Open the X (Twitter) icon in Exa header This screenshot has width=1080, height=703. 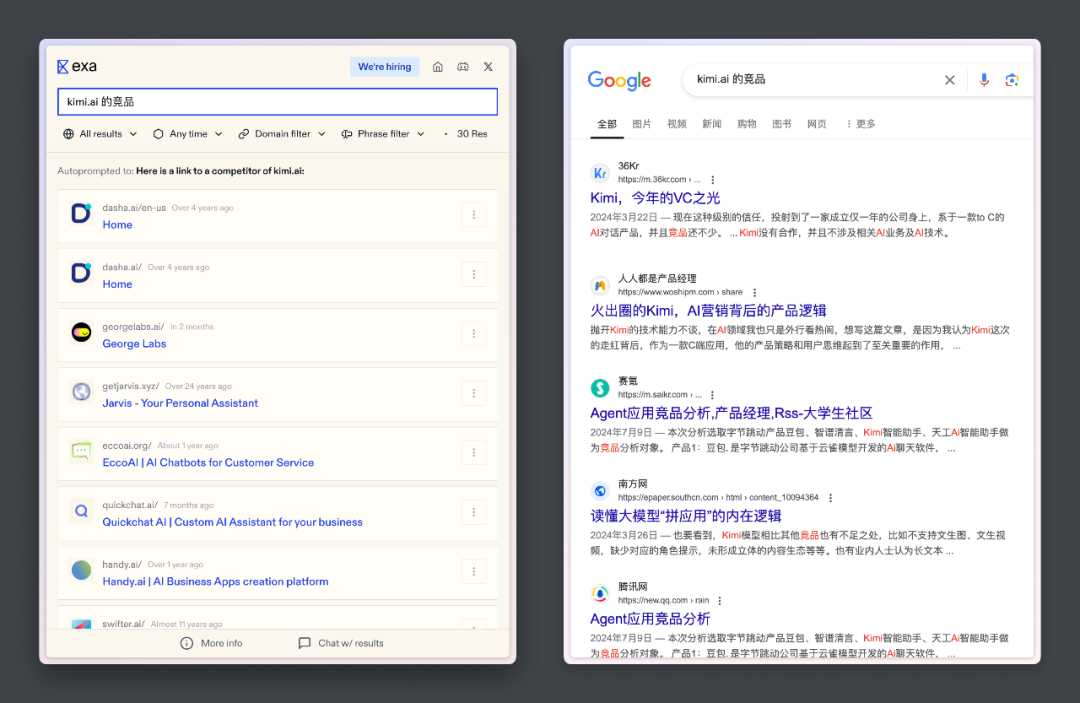(488, 67)
